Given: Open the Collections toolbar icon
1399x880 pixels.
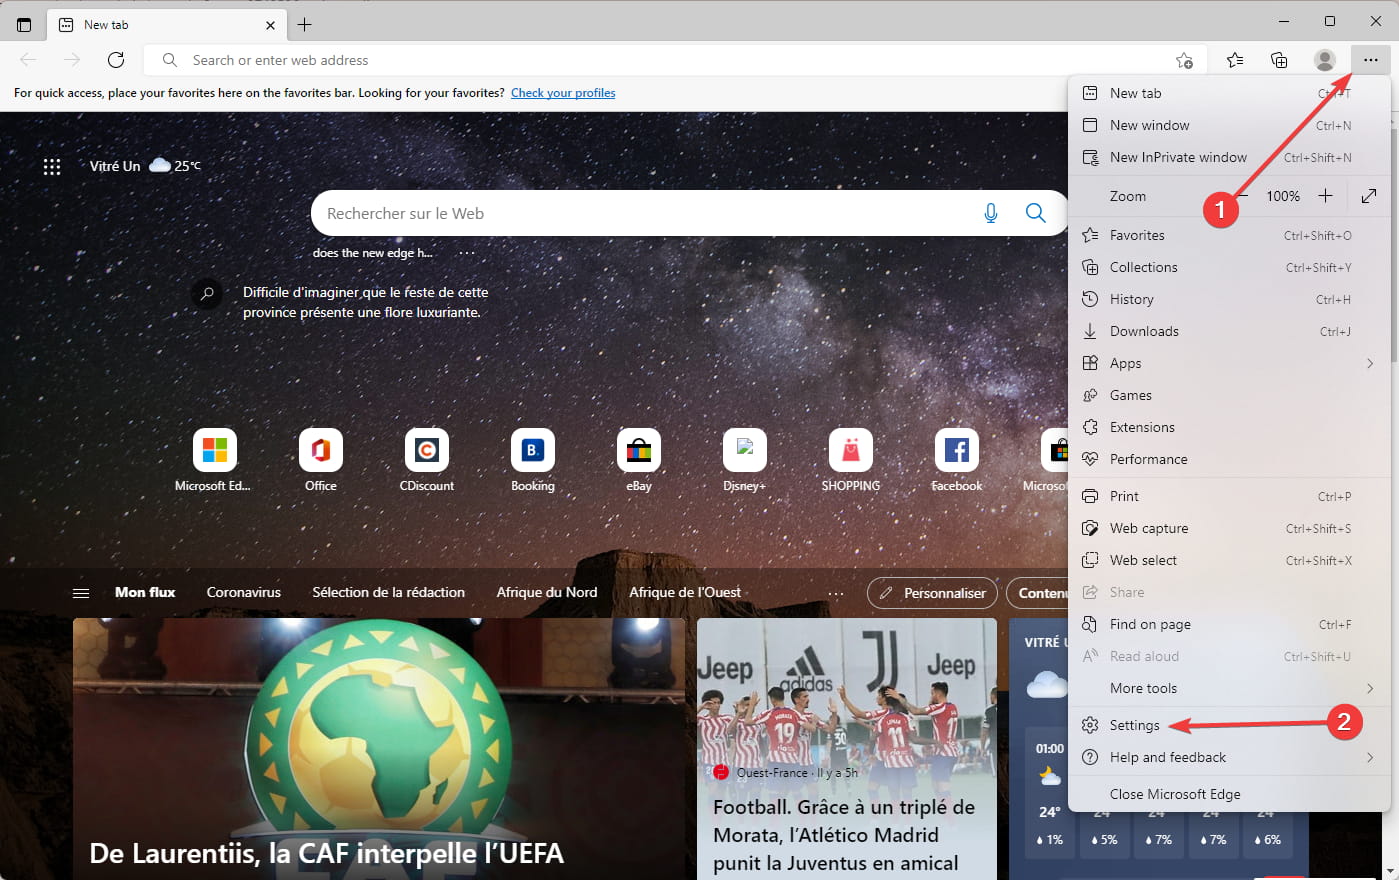Looking at the screenshot, I should [x=1279, y=60].
